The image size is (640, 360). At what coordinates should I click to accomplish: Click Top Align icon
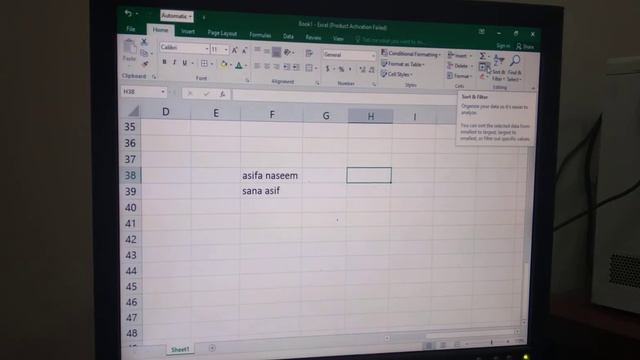258,50
